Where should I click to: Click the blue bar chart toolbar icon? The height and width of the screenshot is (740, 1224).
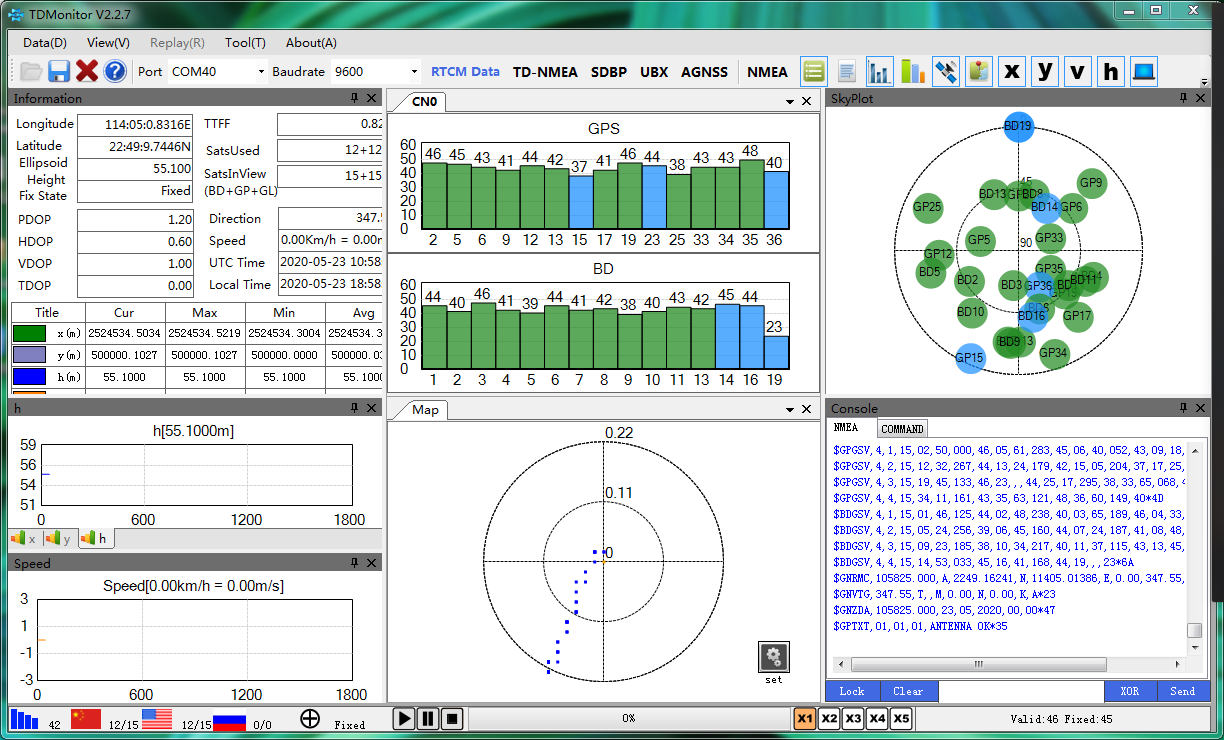(x=880, y=71)
